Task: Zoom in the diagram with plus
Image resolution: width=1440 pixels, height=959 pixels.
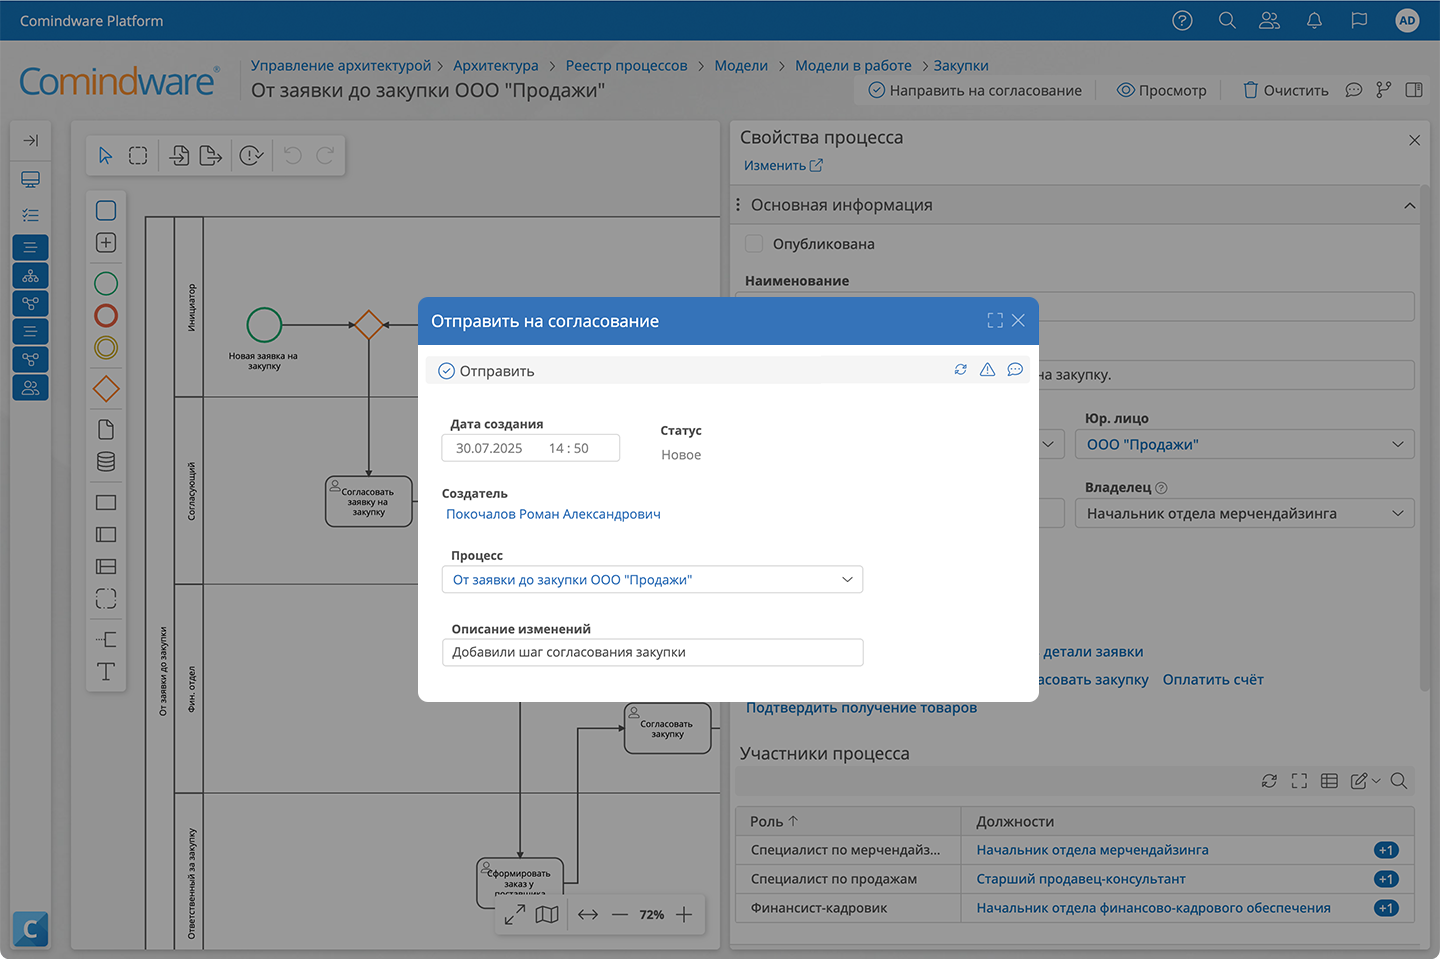Action: 684,914
